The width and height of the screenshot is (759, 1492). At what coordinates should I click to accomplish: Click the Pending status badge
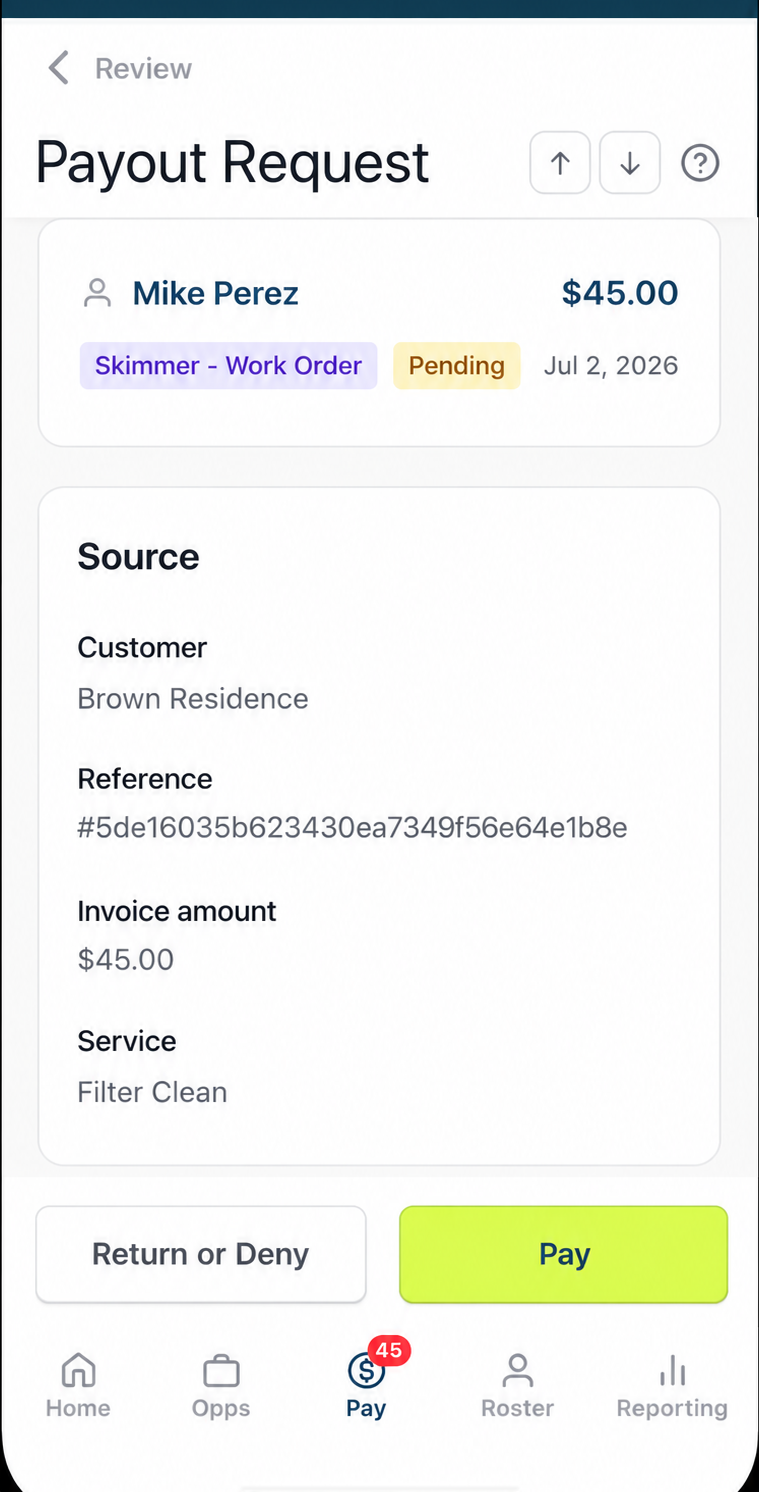[x=457, y=365]
